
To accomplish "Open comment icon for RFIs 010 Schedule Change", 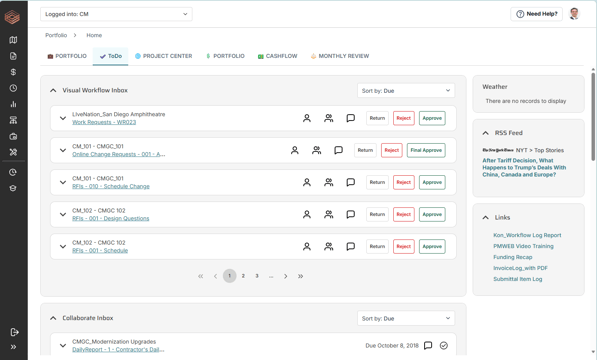I will (351, 182).
